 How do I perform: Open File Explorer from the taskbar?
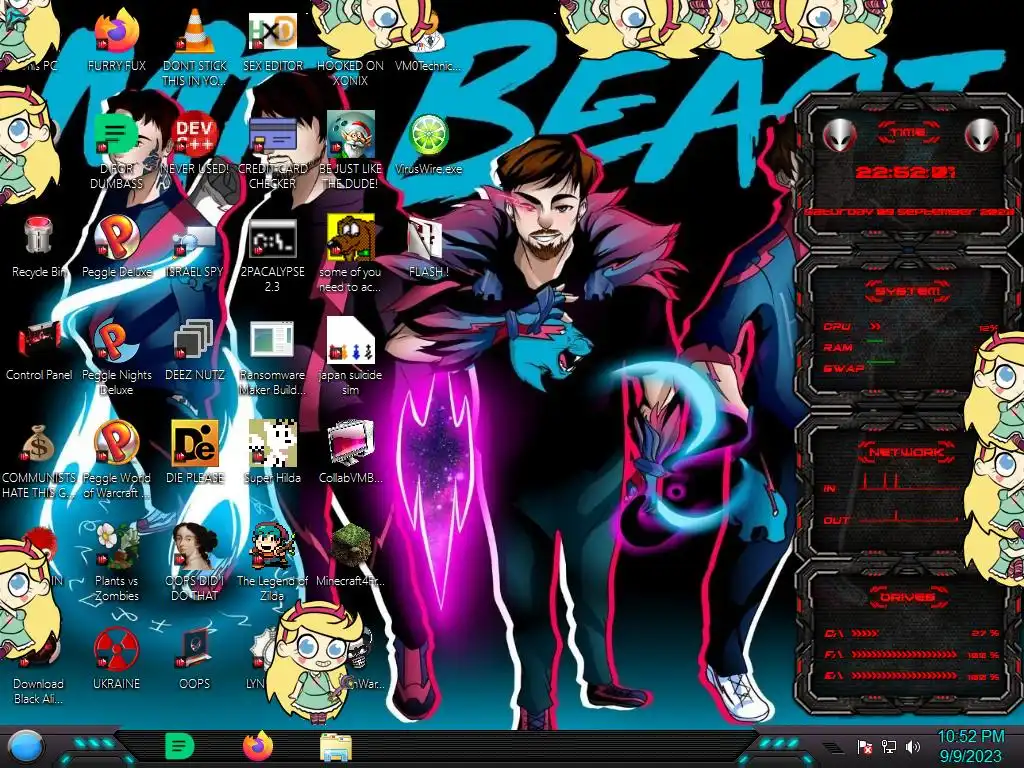point(336,748)
